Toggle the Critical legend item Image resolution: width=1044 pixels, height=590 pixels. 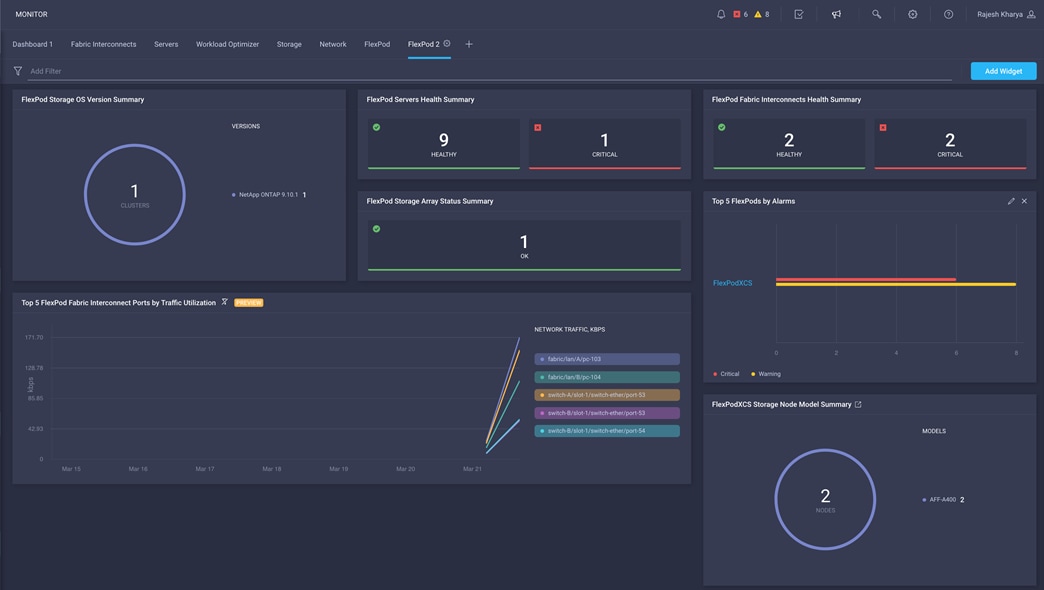pos(726,374)
